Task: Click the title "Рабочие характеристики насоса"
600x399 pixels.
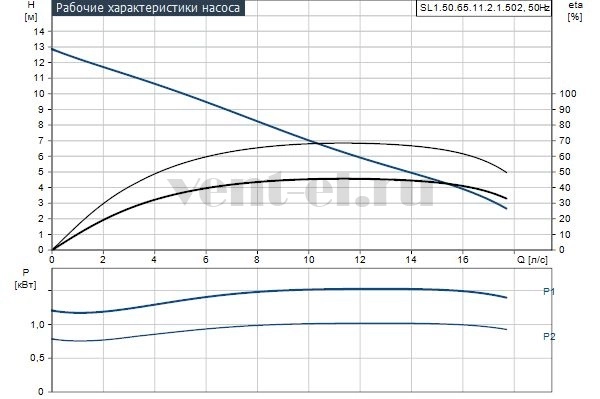Action: [x=148, y=8]
